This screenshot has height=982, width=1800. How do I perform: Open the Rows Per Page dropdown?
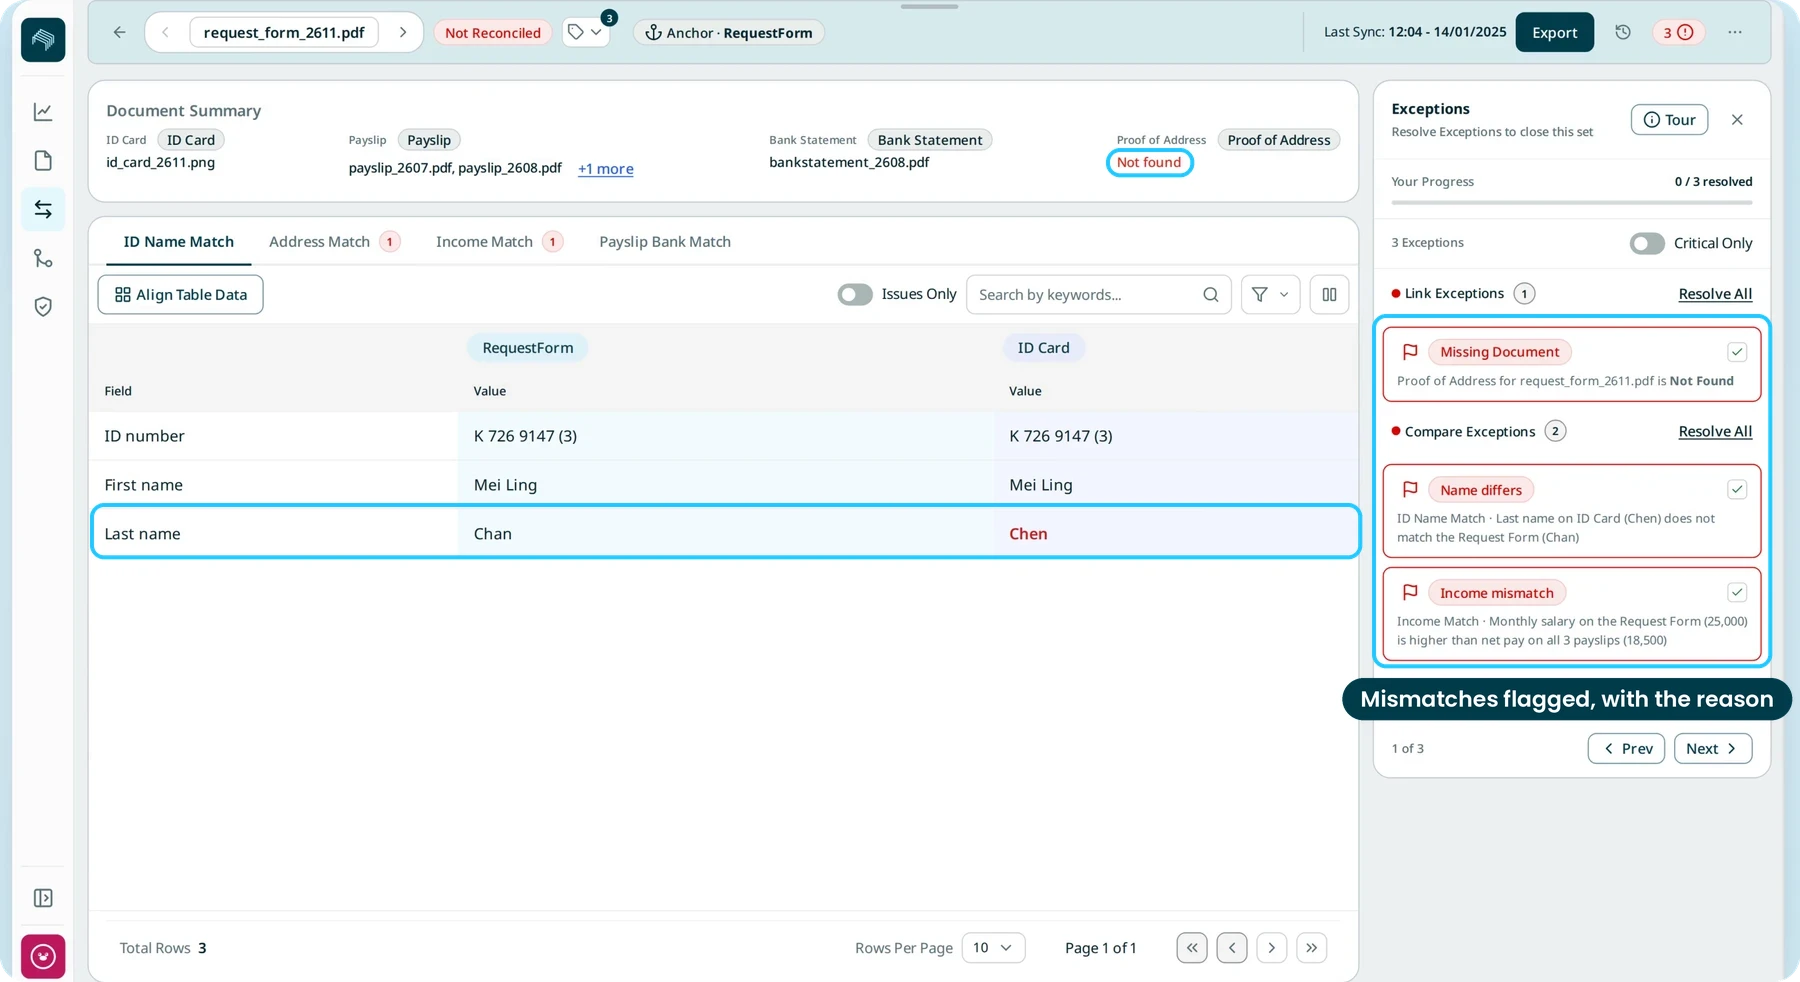[993, 947]
